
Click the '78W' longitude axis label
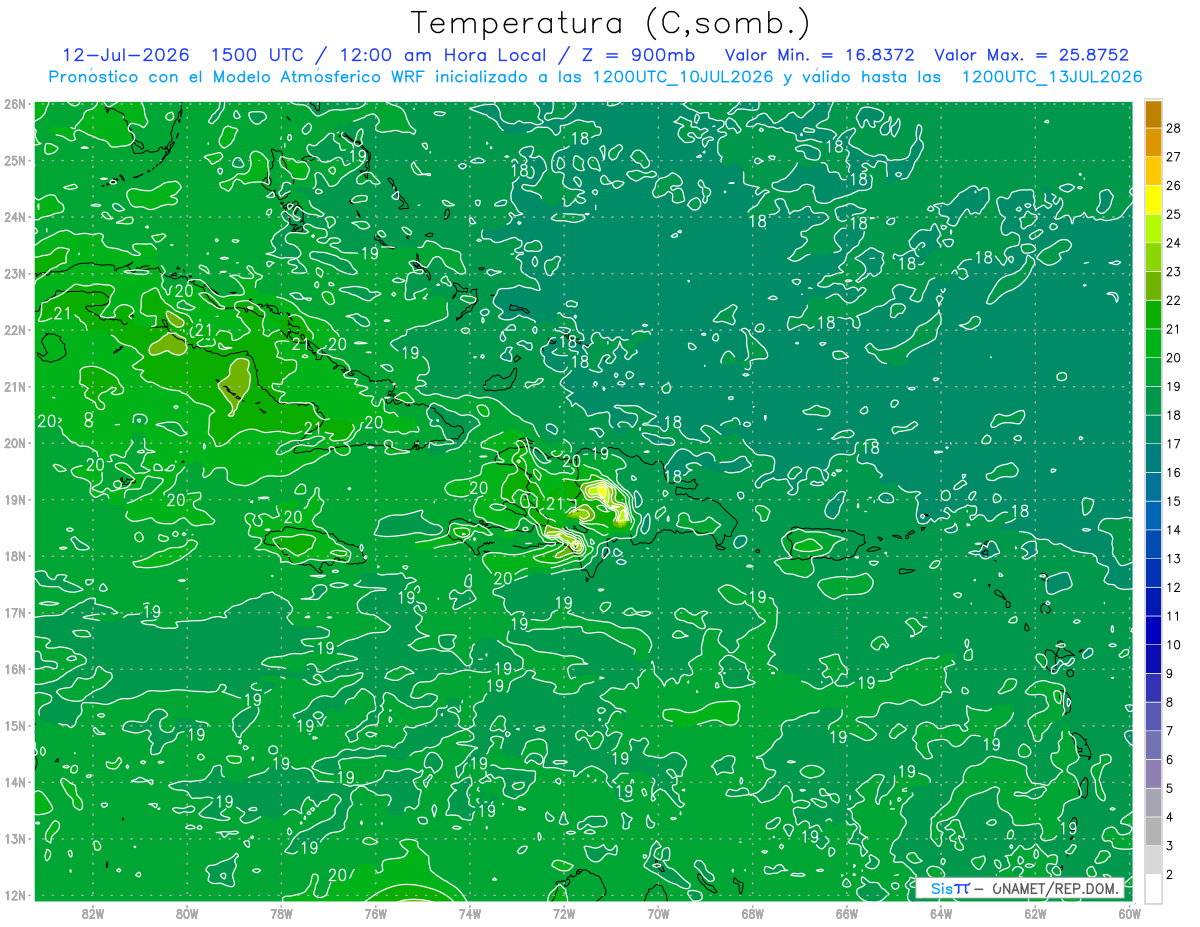tap(281, 913)
